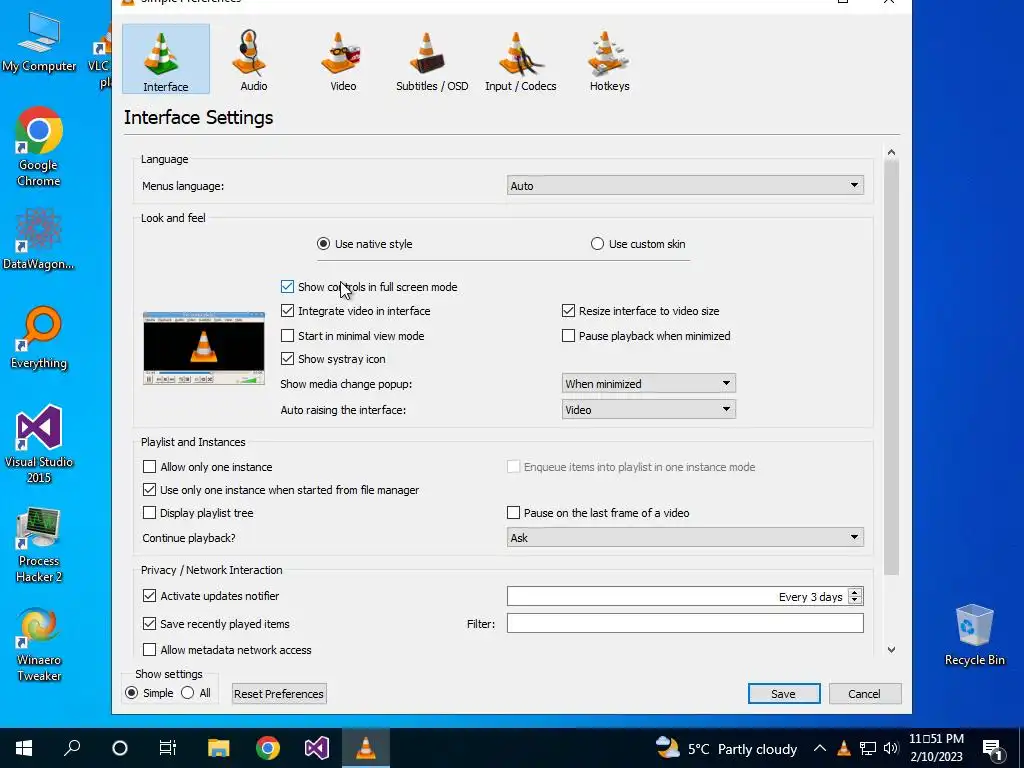Open Cortana circle on taskbar
Screen dimensions: 1024x768
120,748
